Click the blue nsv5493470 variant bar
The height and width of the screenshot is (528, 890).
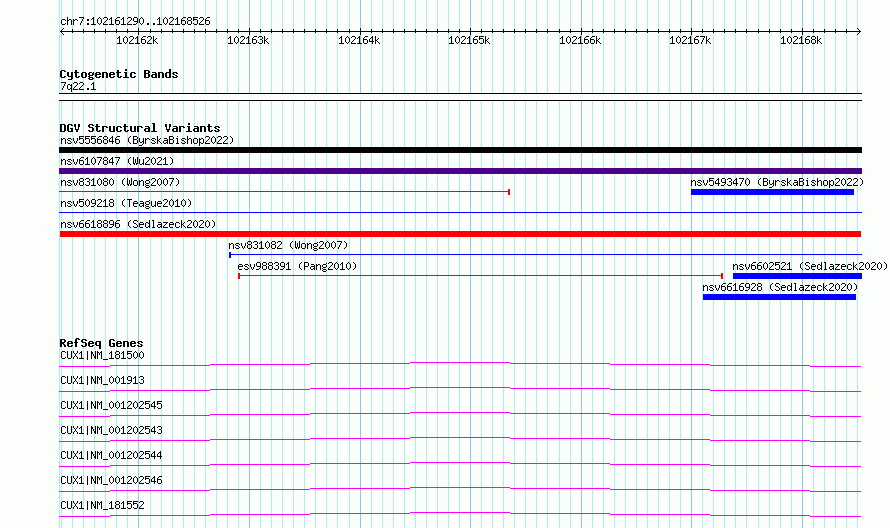coord(772,192)
